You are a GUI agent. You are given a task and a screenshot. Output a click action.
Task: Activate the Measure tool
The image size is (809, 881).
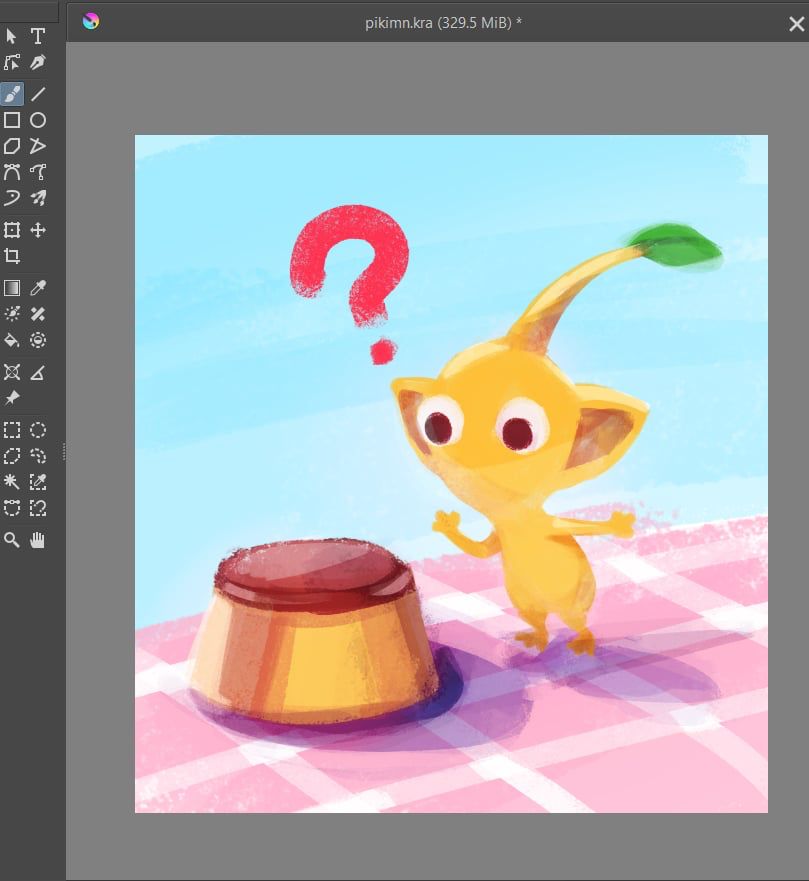pos(38,372)
